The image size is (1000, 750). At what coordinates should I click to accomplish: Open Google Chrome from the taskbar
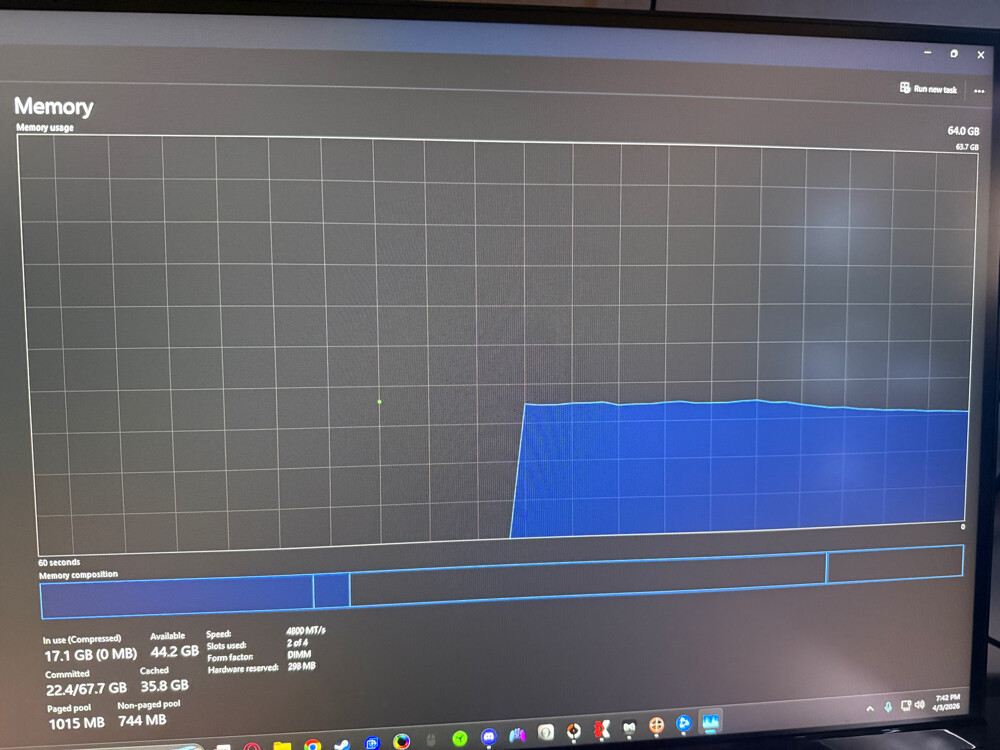[x=312, y=744]
